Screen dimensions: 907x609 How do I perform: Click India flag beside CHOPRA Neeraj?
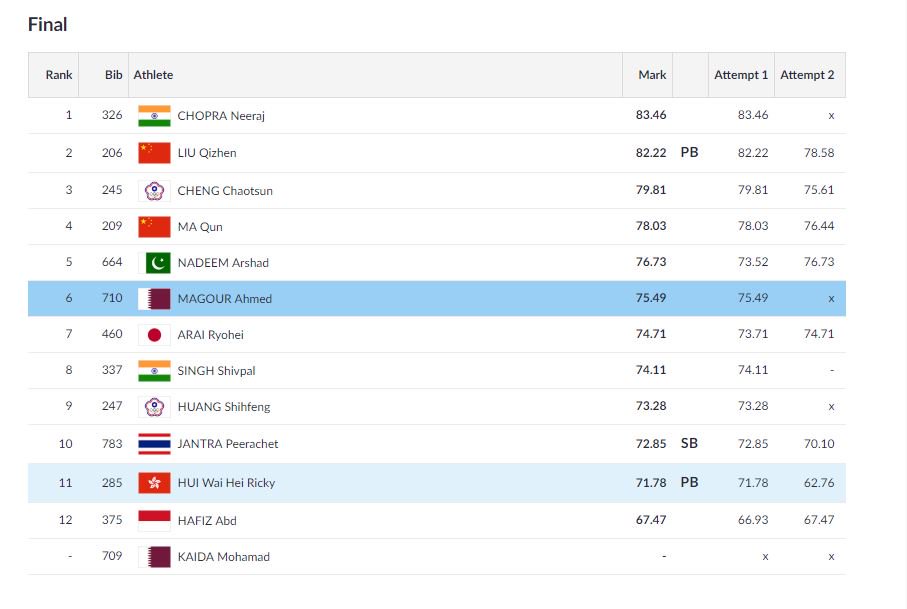click(154, 115)
